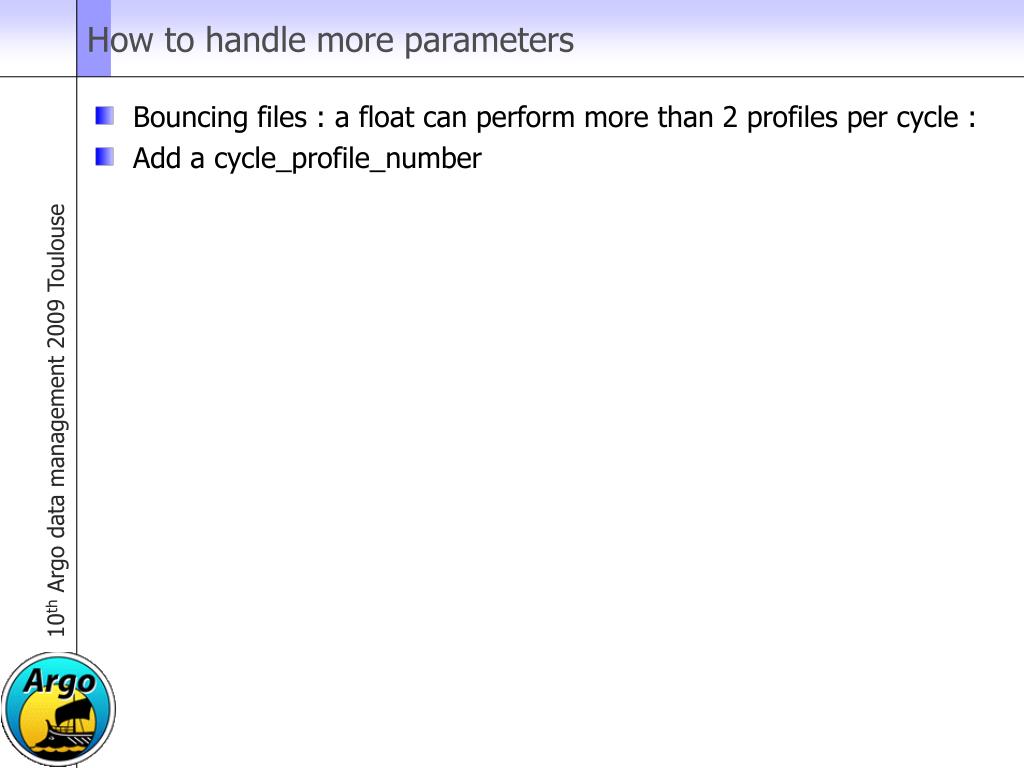Click the Bouncing files bullet text line
The width and height of the screenshot is (1024, 768).
[554, 118]
